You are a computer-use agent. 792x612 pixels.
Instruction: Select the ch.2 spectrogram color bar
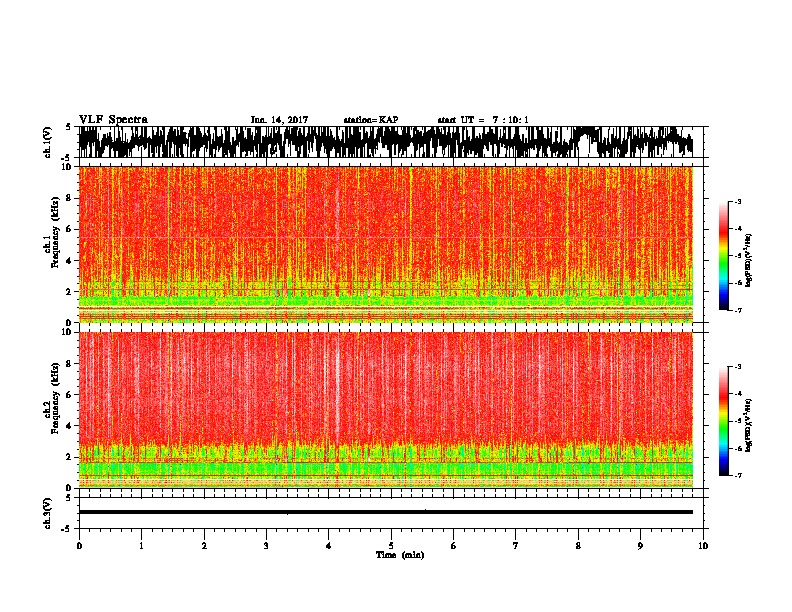click(723, 421)
